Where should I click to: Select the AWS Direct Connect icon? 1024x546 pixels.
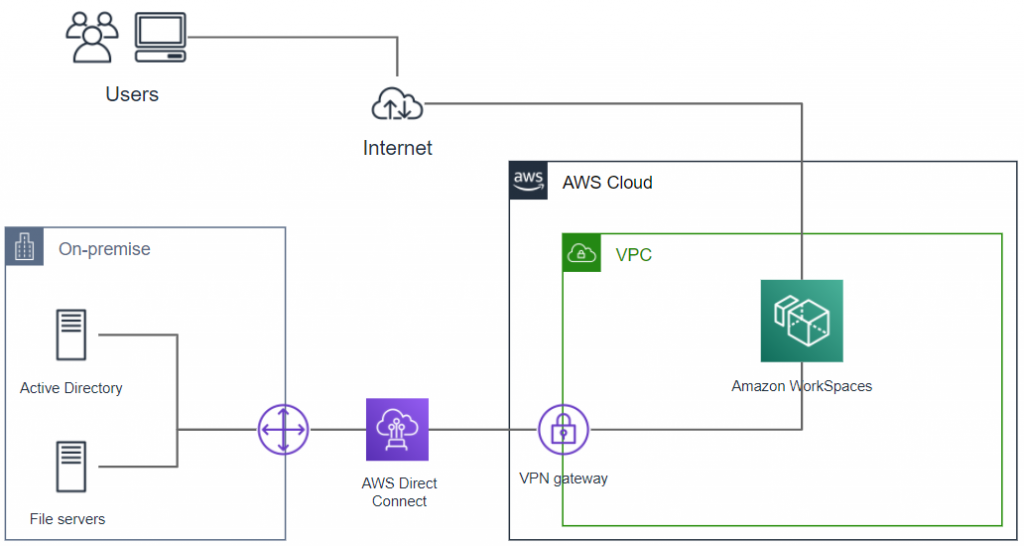click(397, 430)
